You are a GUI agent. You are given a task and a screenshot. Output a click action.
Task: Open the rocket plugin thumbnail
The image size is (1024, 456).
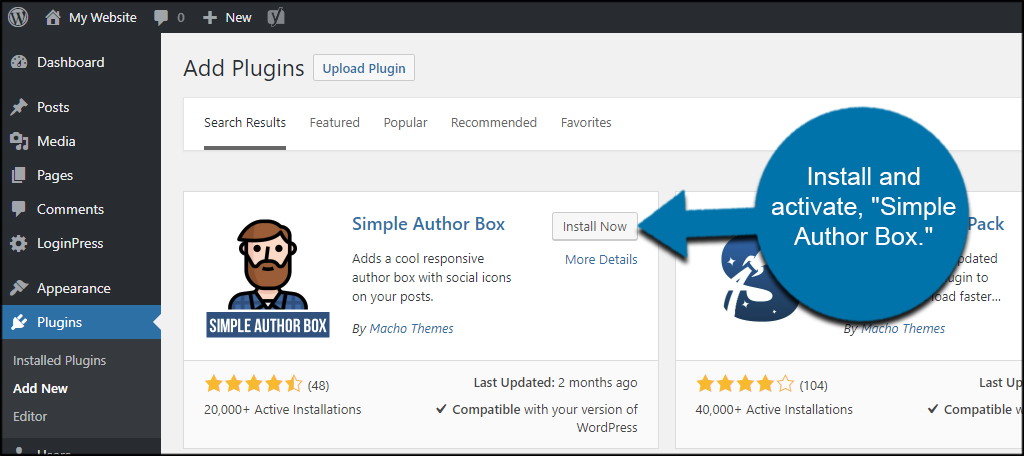click(x=761, y=278)
